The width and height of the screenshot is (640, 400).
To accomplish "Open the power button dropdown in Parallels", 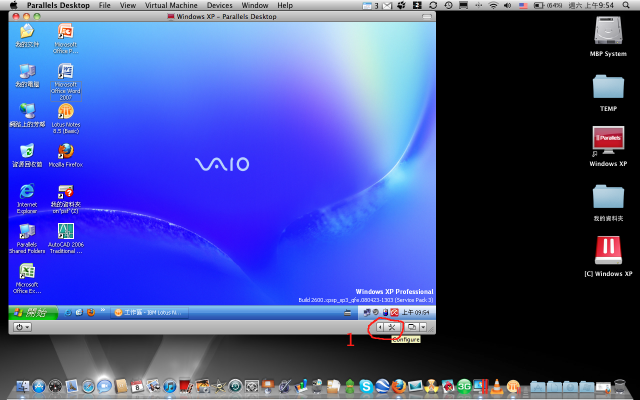I will tap(22, 327).
